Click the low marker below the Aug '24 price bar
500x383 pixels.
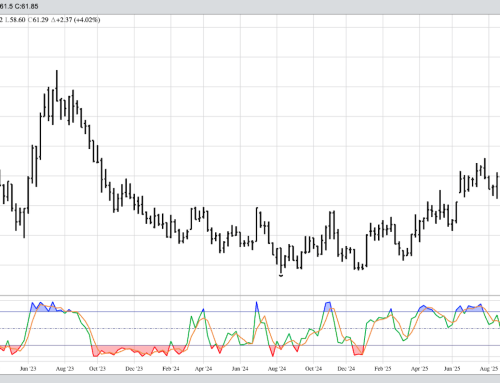[x=281, y=276]
